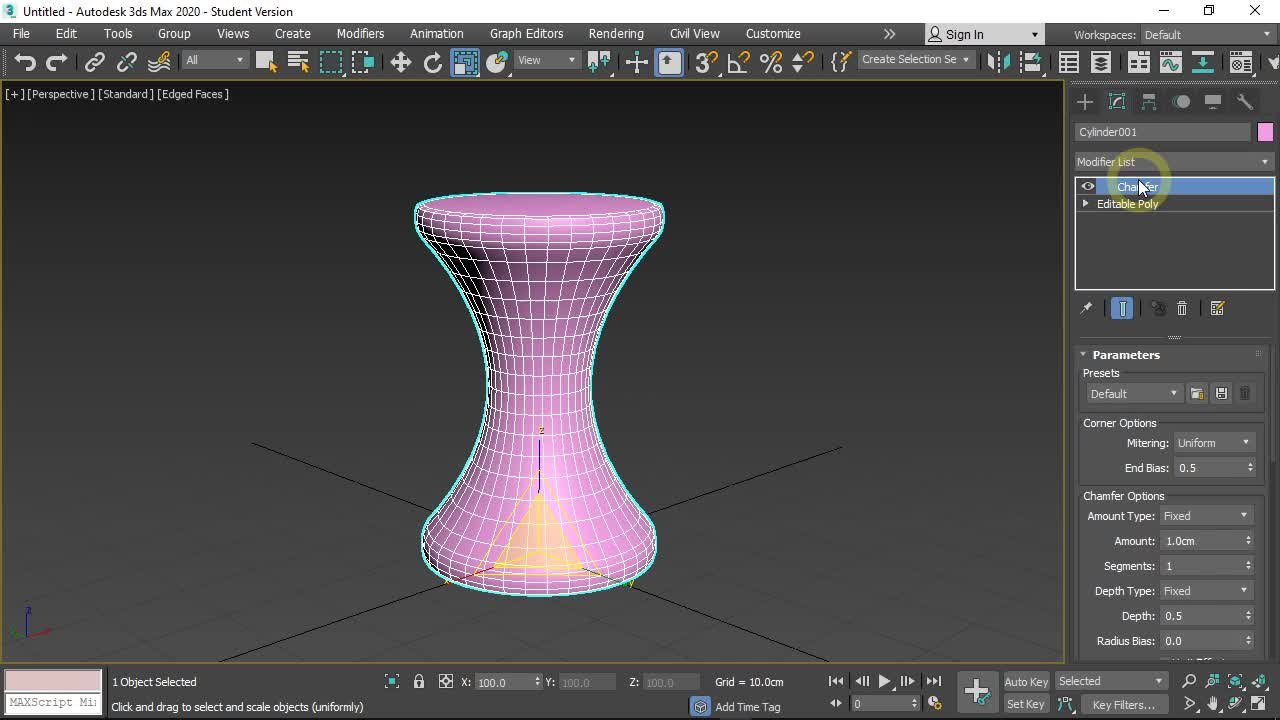The width and height of the screenshot is (1280, 720).
Task: Select the Move tool
Action: click(400, 62)
